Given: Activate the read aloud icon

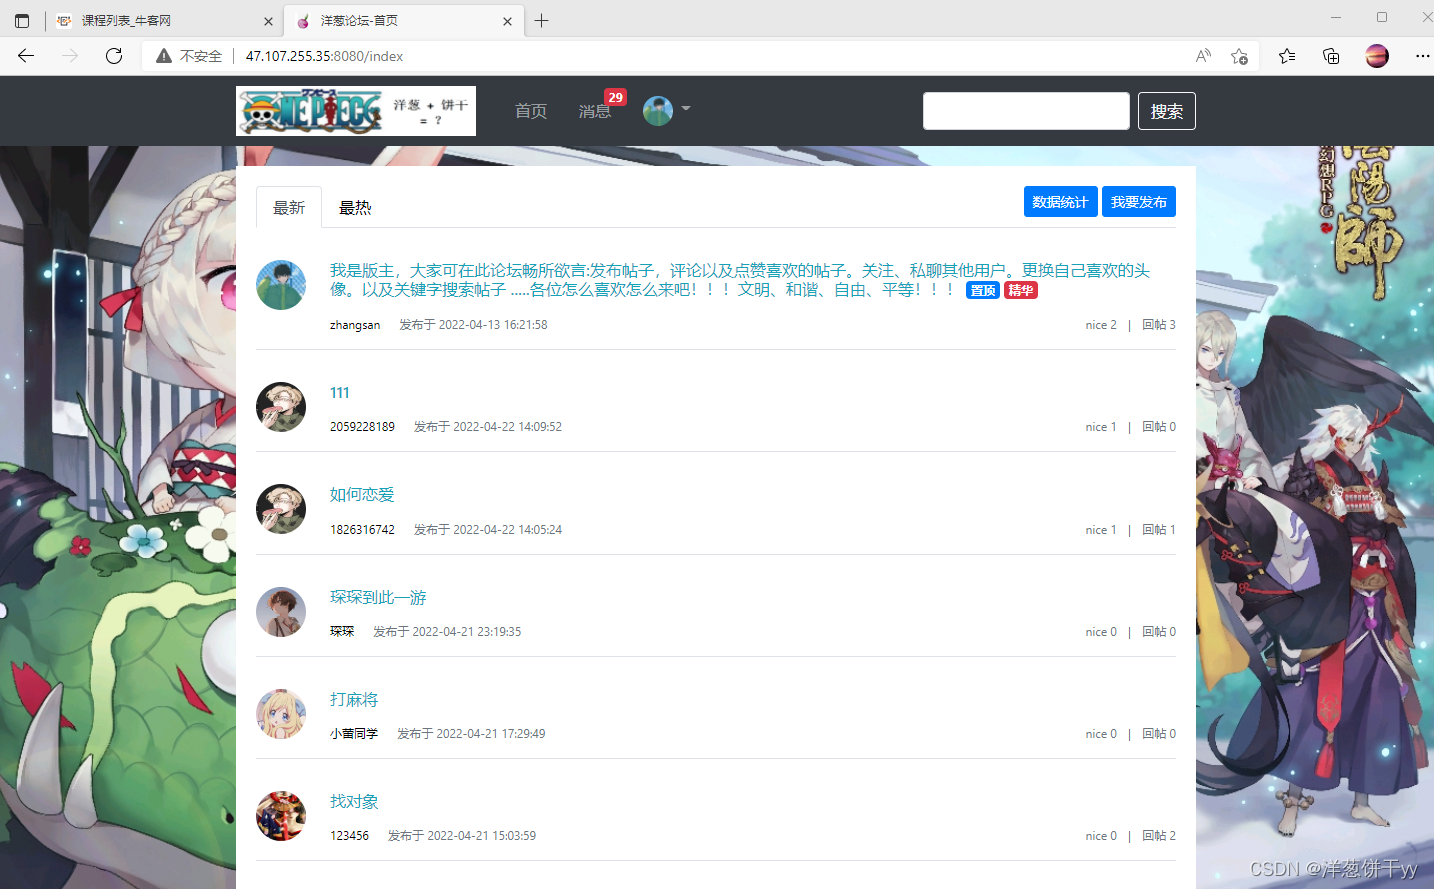Looking at the screenshot, I should click(1203, 56).
